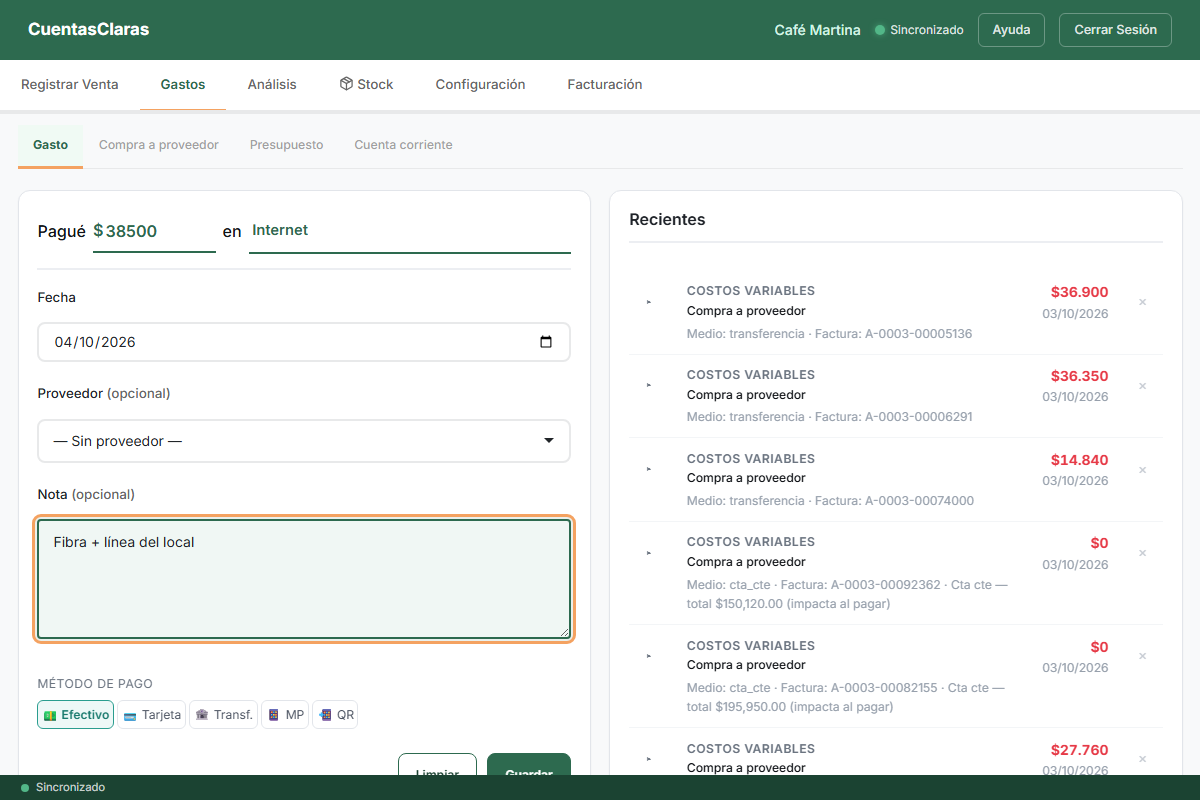Click the Recientes heading
This screenshot has width=1200, height=800.
pyautogui.click(x=667, y=220)
